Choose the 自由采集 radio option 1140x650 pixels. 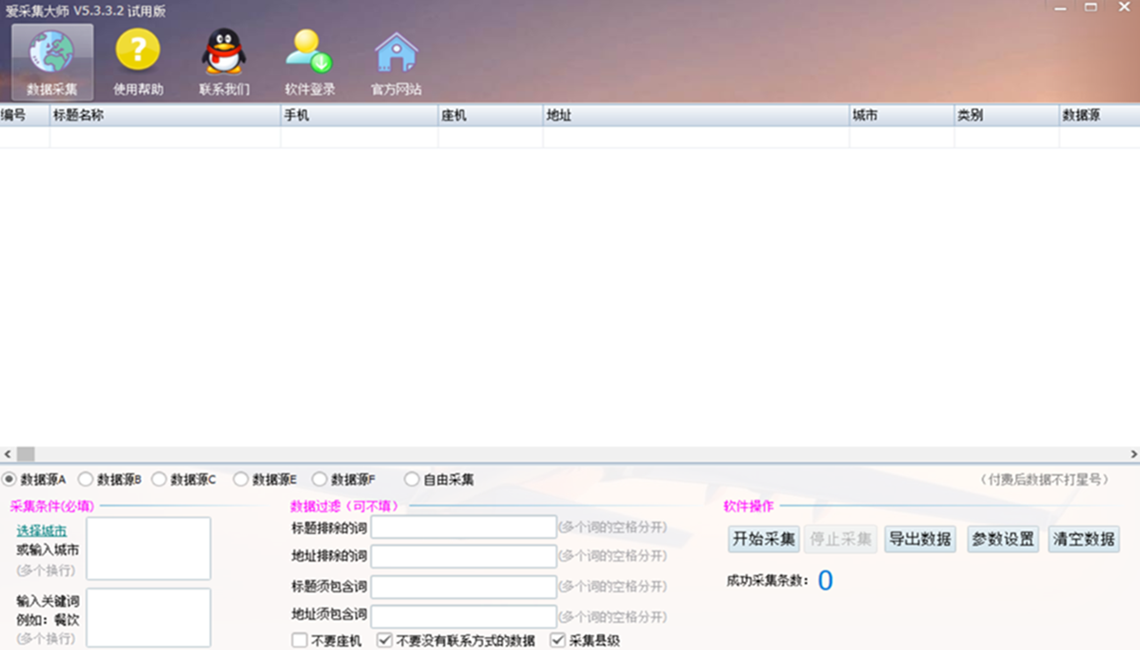pos(412,480)
